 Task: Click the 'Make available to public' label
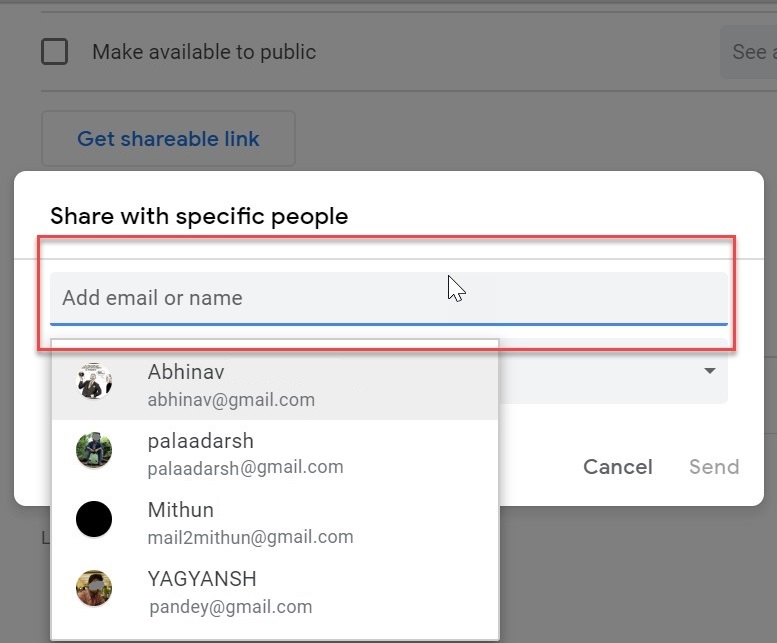(204, 52)
